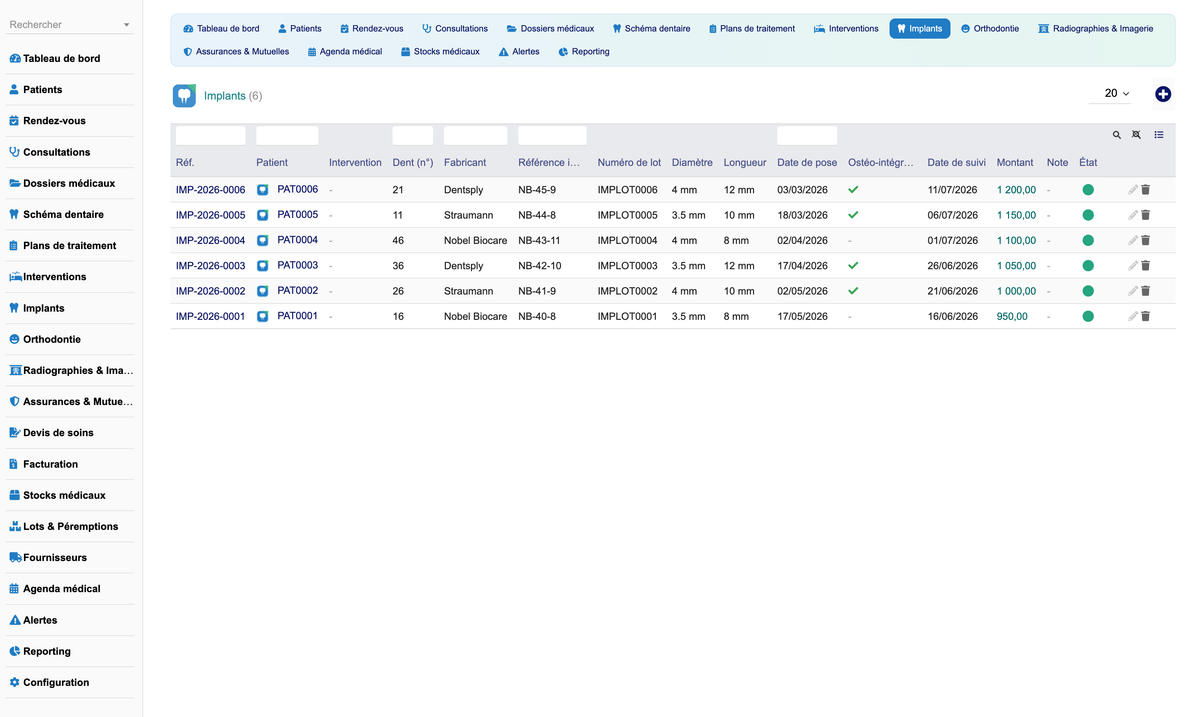Edit implant IMP-2026-0002 with pencil icon
Screen dimensions: 1200x717
[1133, 291]
